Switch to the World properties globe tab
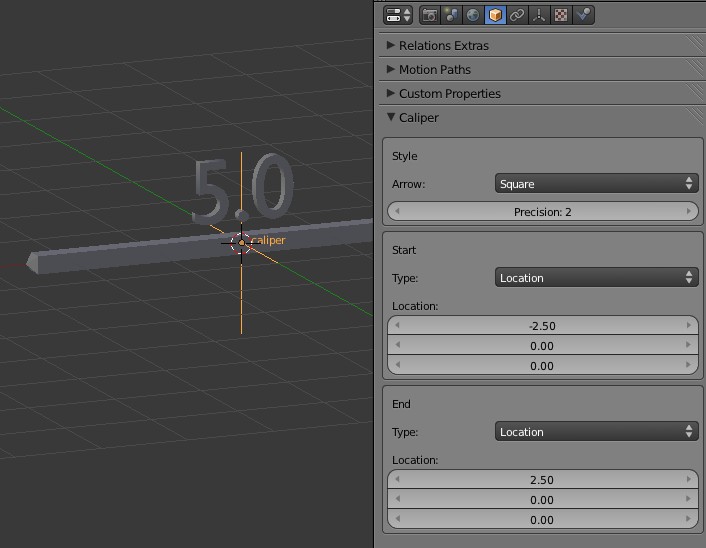The height and width of the screenshot is (548, 706). tap(473, 15)
